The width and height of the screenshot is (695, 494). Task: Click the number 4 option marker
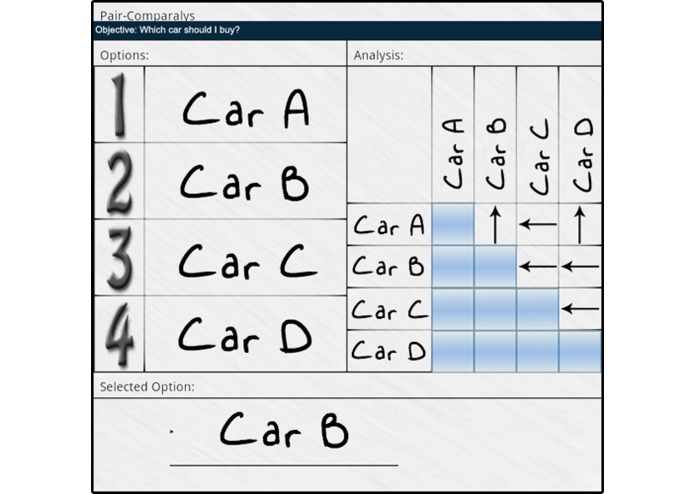119,334
